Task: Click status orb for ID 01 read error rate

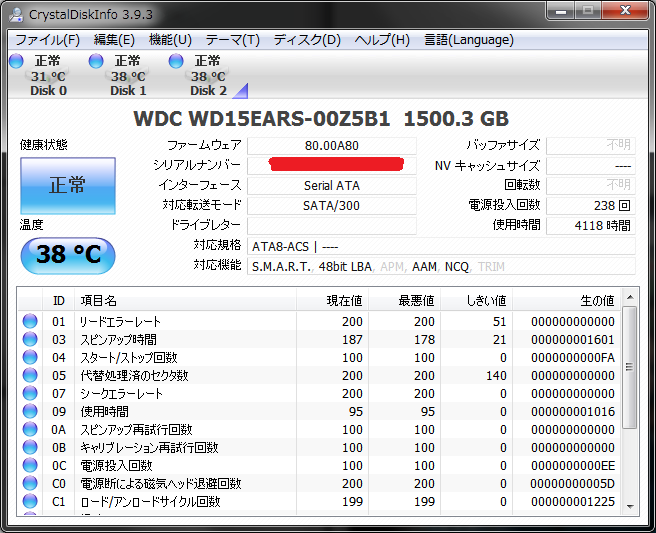Action: (30, 321)
